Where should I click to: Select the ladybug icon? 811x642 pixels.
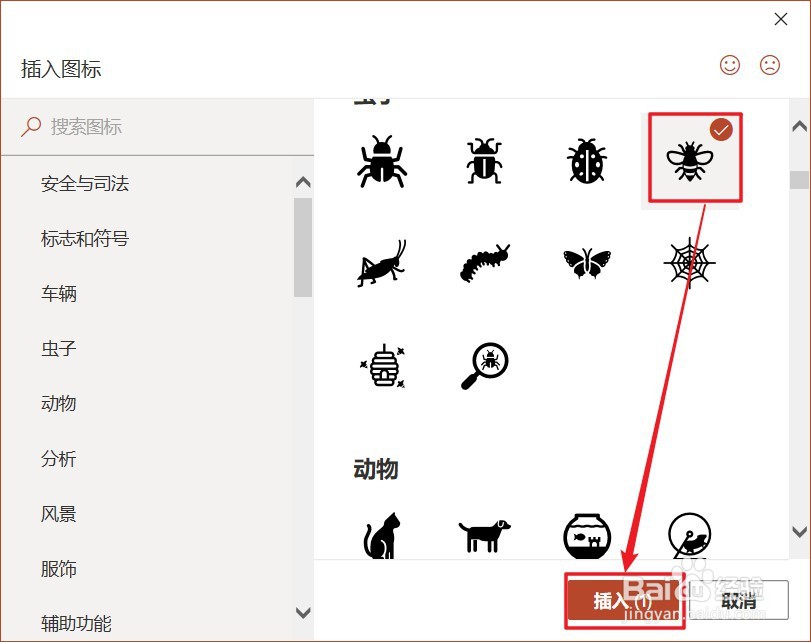coord(587,160)
